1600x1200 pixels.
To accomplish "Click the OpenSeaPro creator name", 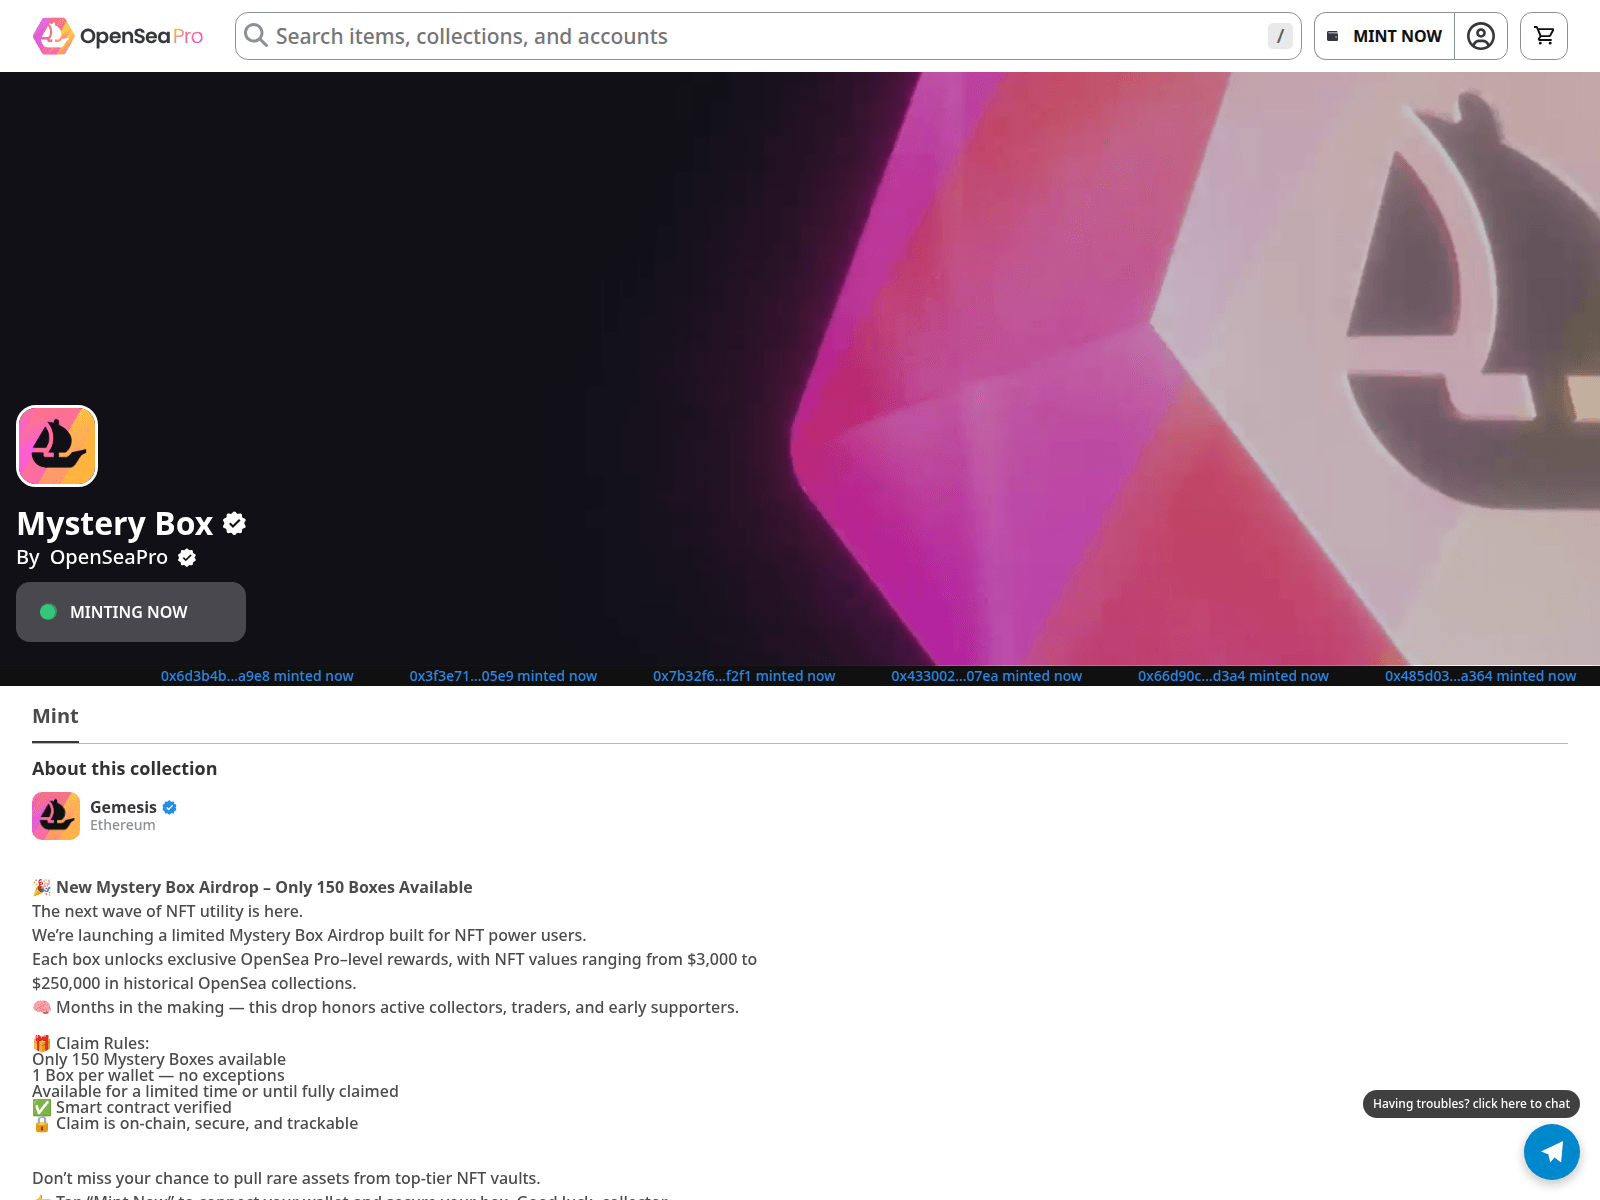I will [x=109, y=557].
